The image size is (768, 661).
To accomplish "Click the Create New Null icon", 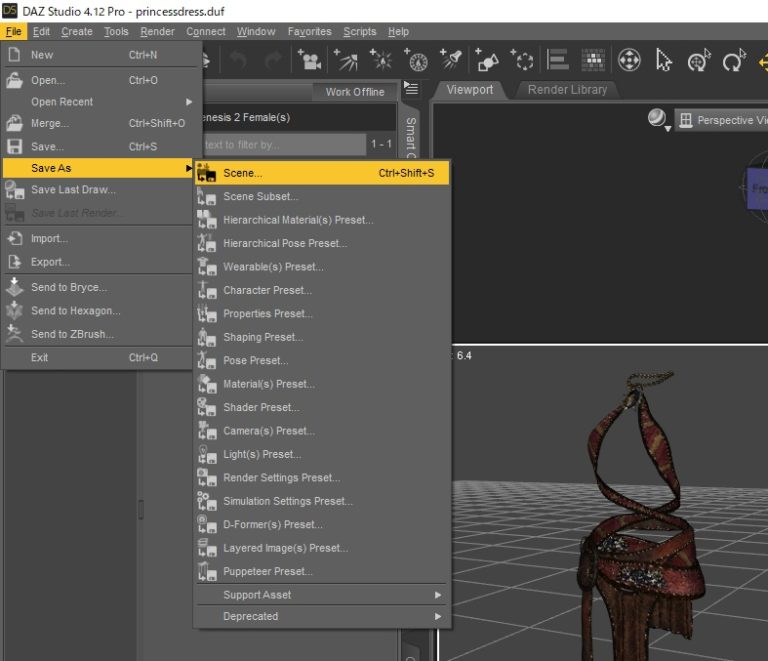I will pos(521,61).
